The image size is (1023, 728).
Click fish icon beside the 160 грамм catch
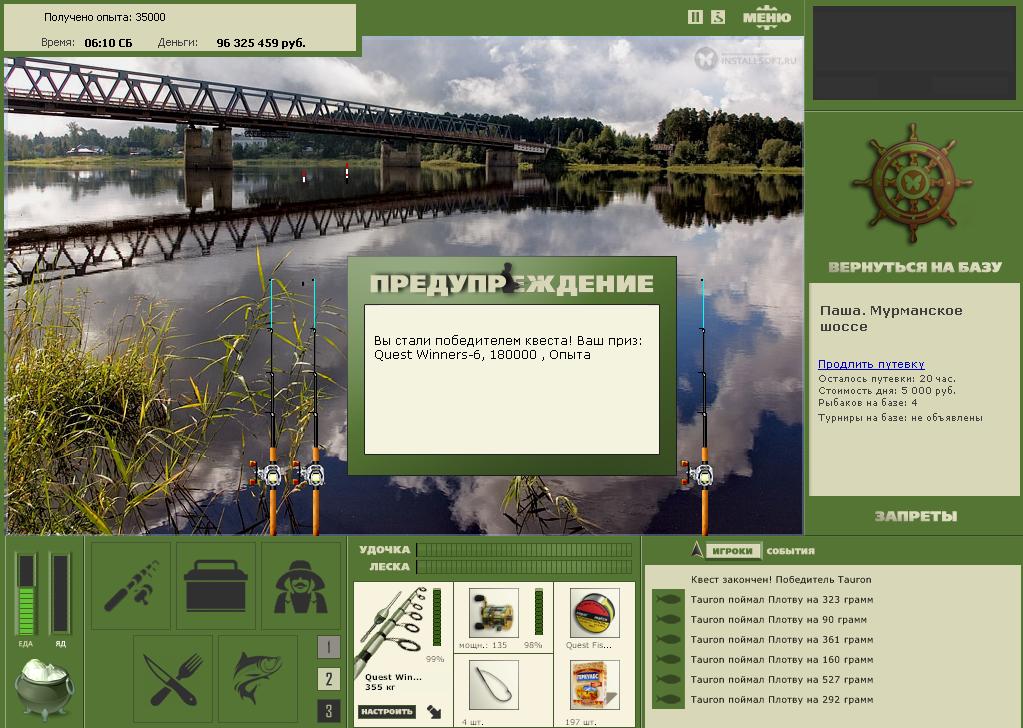coord(668,660)
